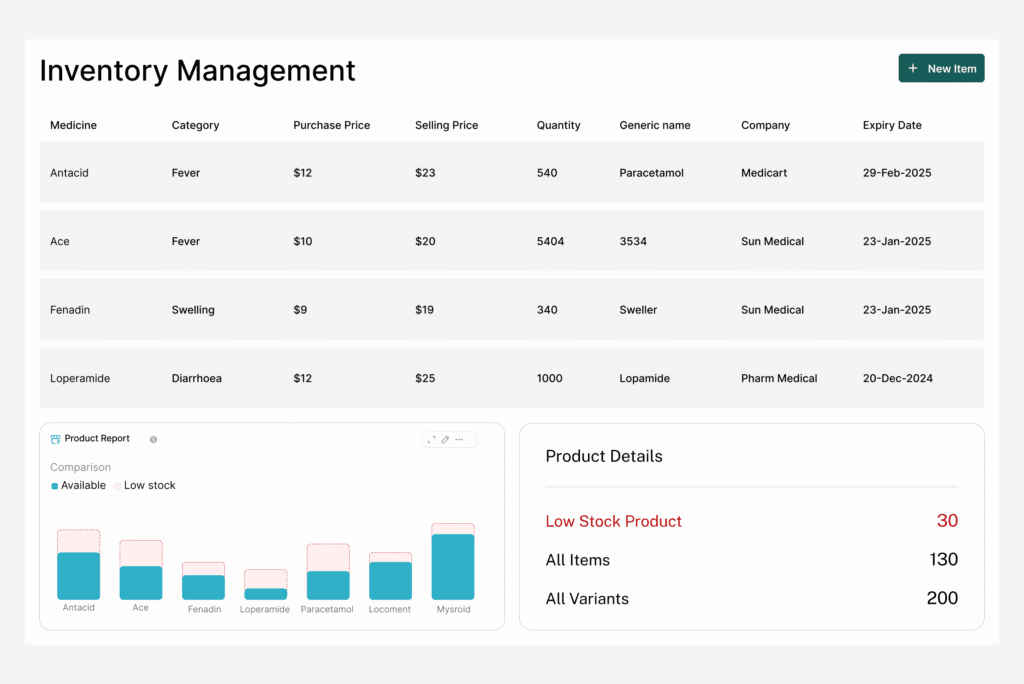Image resolution: width=1024 pixels, height=684 pixels.
Task: Sort by the Quantity column header
Action: click(558, 125)
